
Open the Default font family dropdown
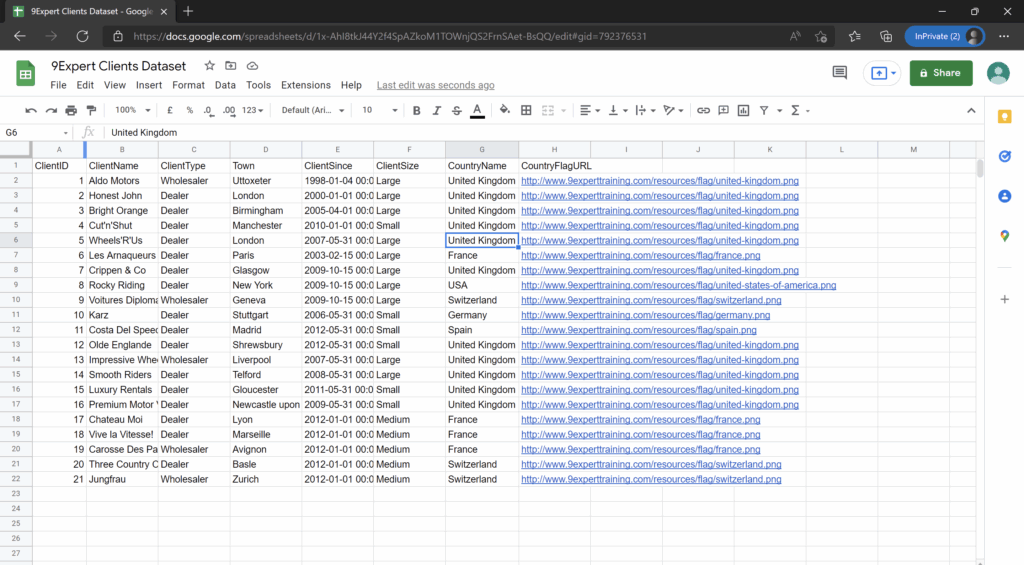click(311, 110)
